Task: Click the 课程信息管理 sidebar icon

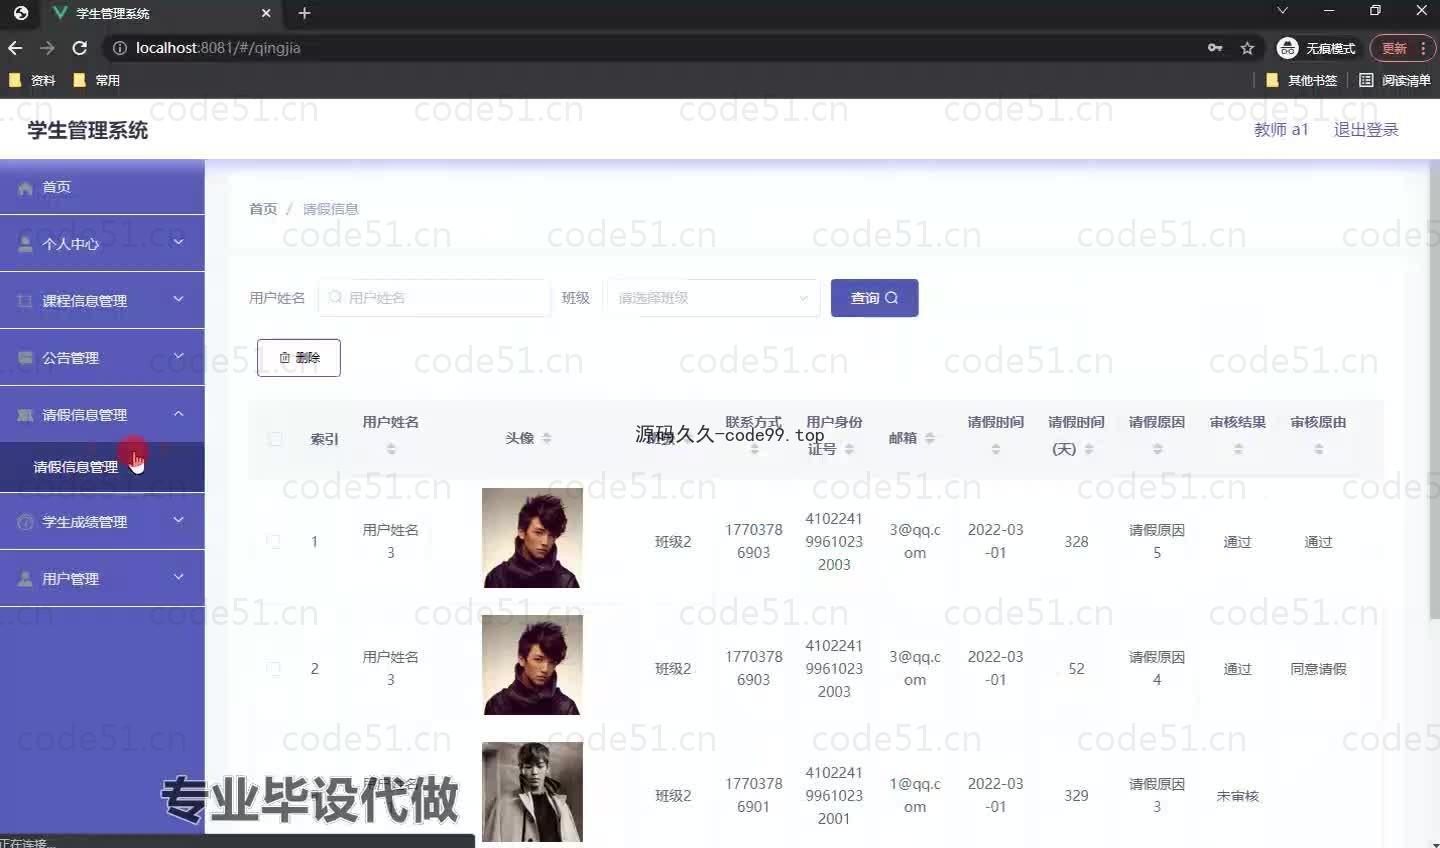Action: [25, 301]
